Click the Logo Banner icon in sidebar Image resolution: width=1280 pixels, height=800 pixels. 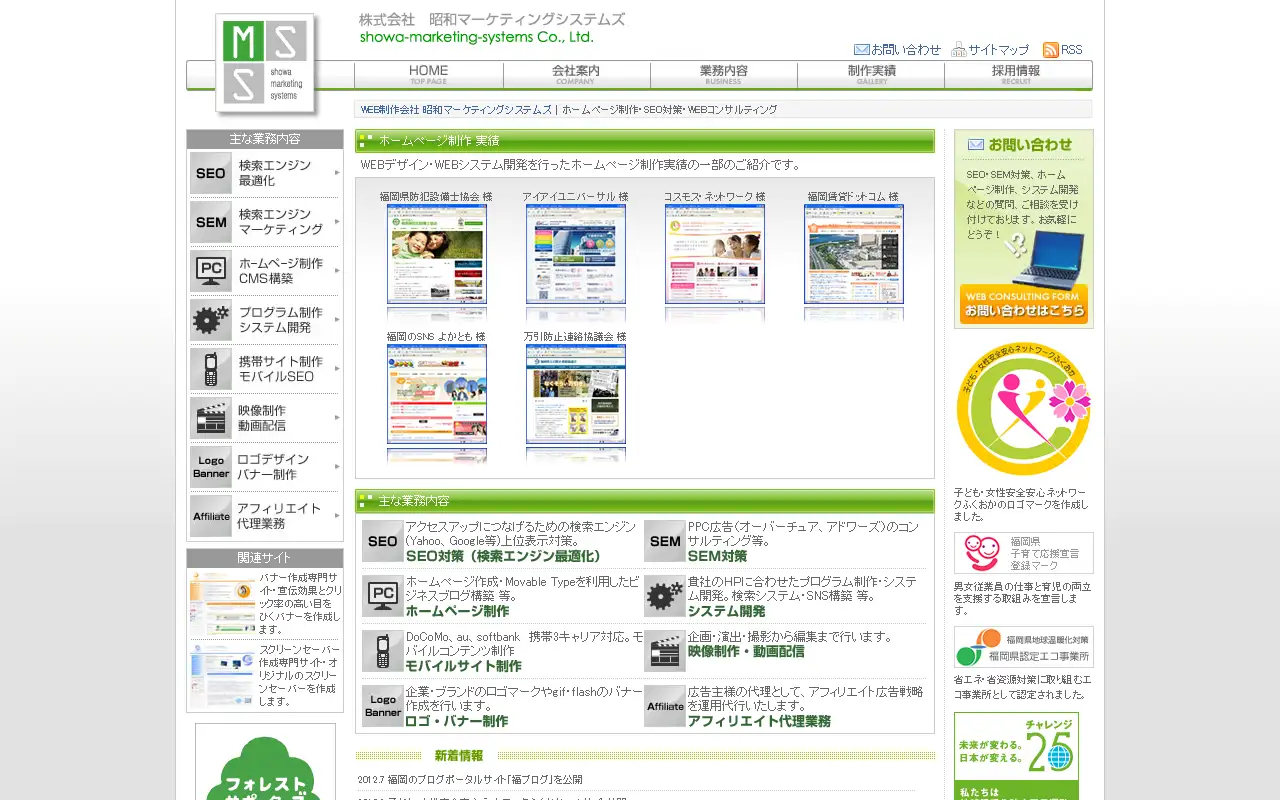tap(211, 467)
